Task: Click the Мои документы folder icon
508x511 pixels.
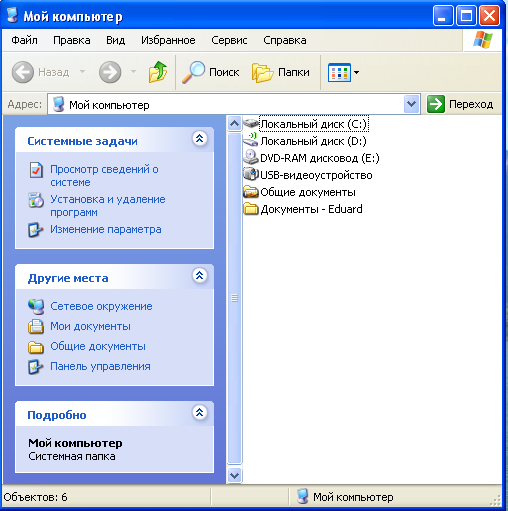Action: [x=36, y=326]
